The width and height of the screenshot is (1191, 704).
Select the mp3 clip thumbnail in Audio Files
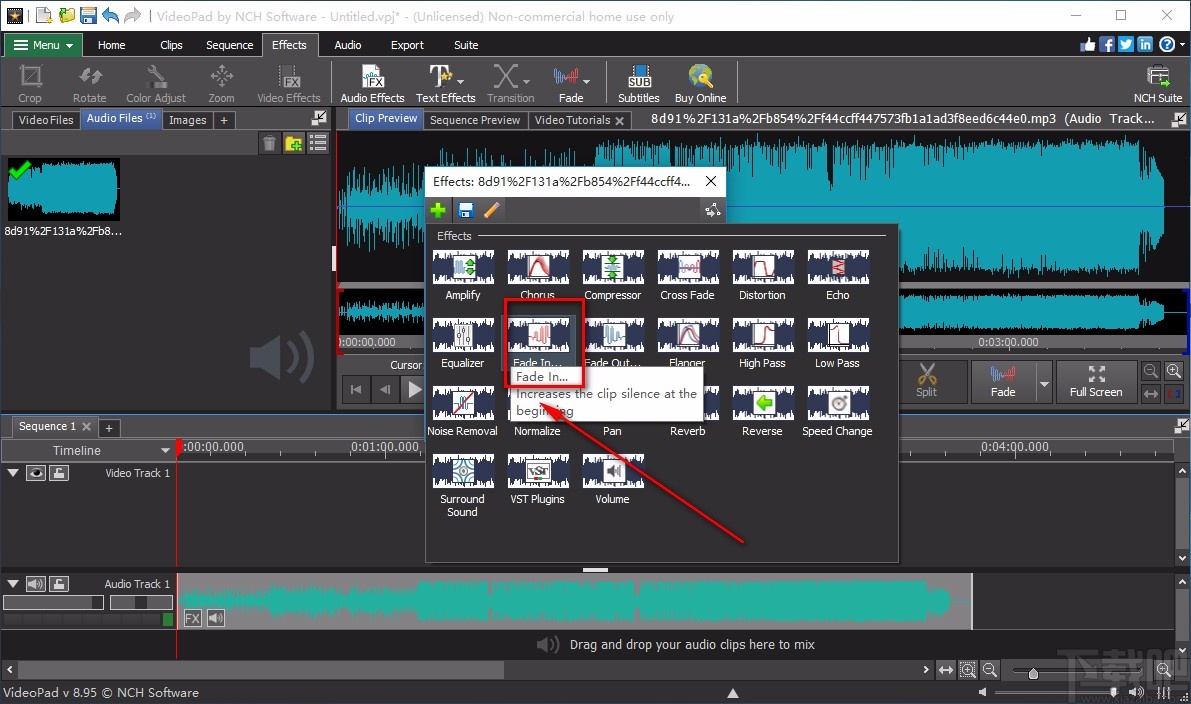[63, 188]
